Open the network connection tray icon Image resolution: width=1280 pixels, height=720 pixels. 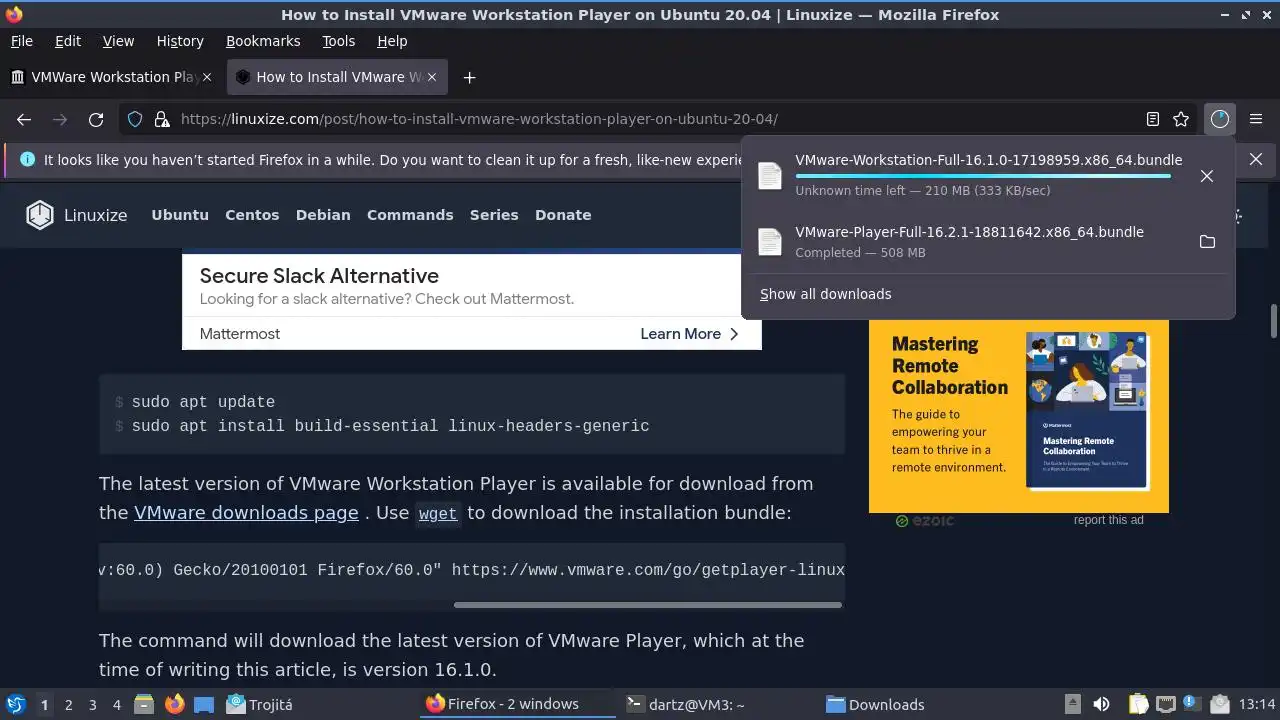(x=1165, y=704)
